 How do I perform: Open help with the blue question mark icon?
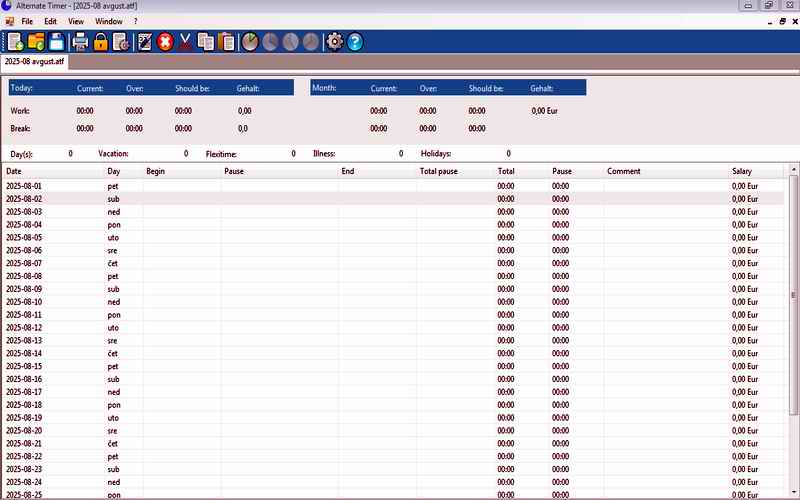coord(355,42)
